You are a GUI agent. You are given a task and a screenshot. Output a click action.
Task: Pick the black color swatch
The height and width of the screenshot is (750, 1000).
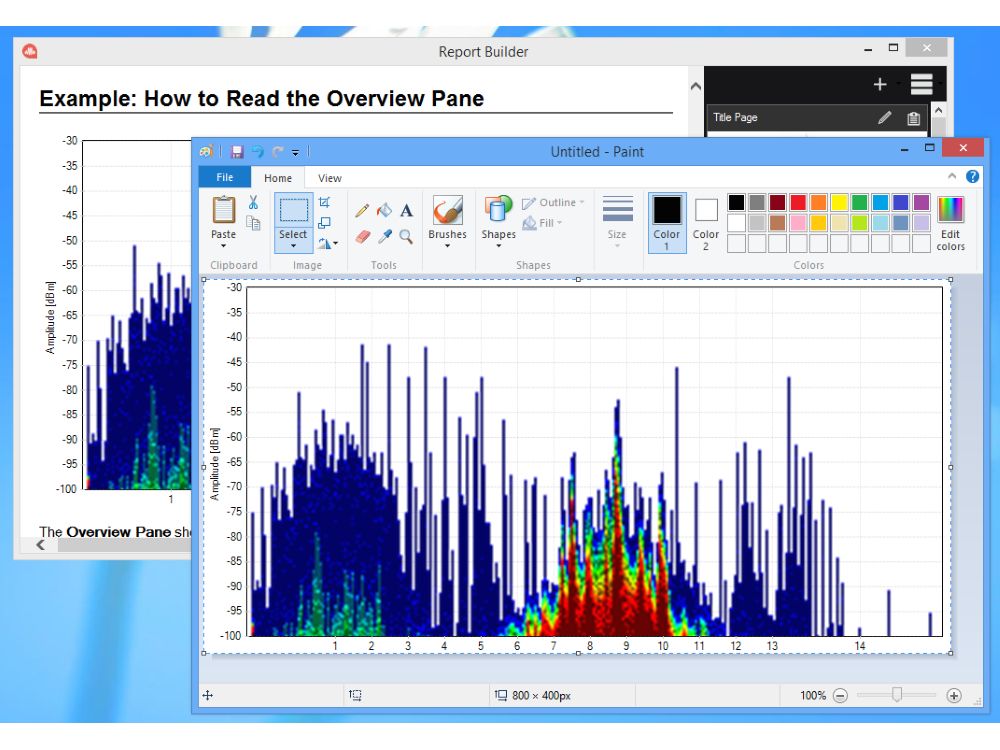tap(736, 202)
